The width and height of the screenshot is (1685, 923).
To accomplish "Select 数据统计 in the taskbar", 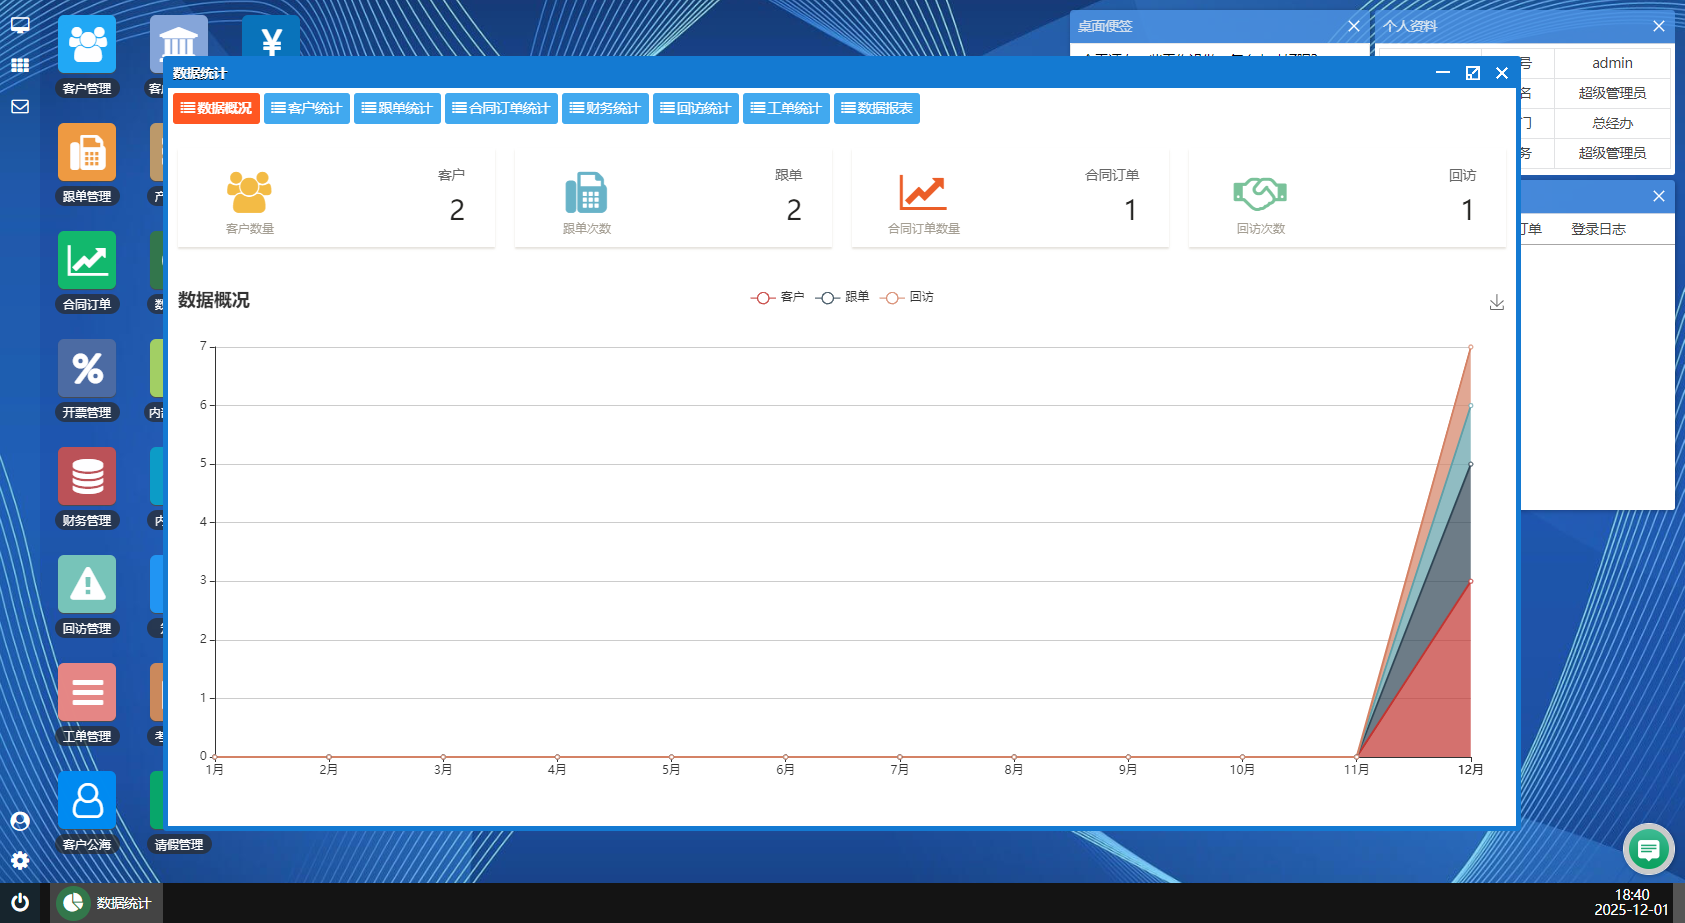I will pyautogui.click(x=106, y=903).
